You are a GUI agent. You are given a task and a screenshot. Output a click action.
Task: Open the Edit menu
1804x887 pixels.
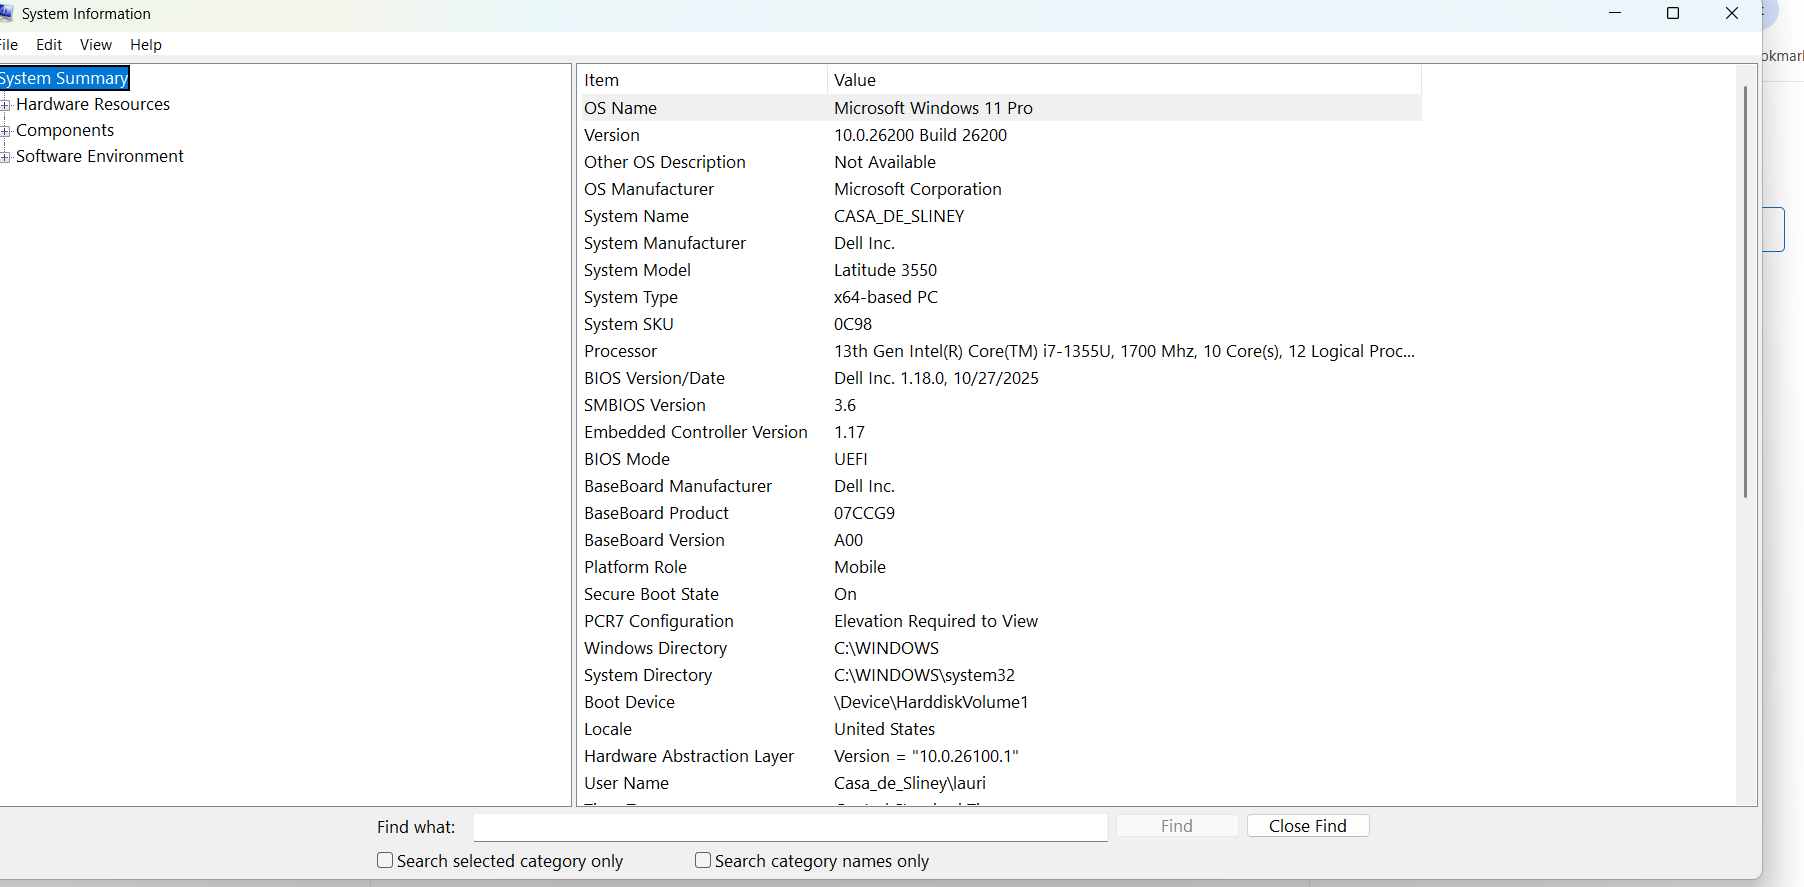[49, 45]
